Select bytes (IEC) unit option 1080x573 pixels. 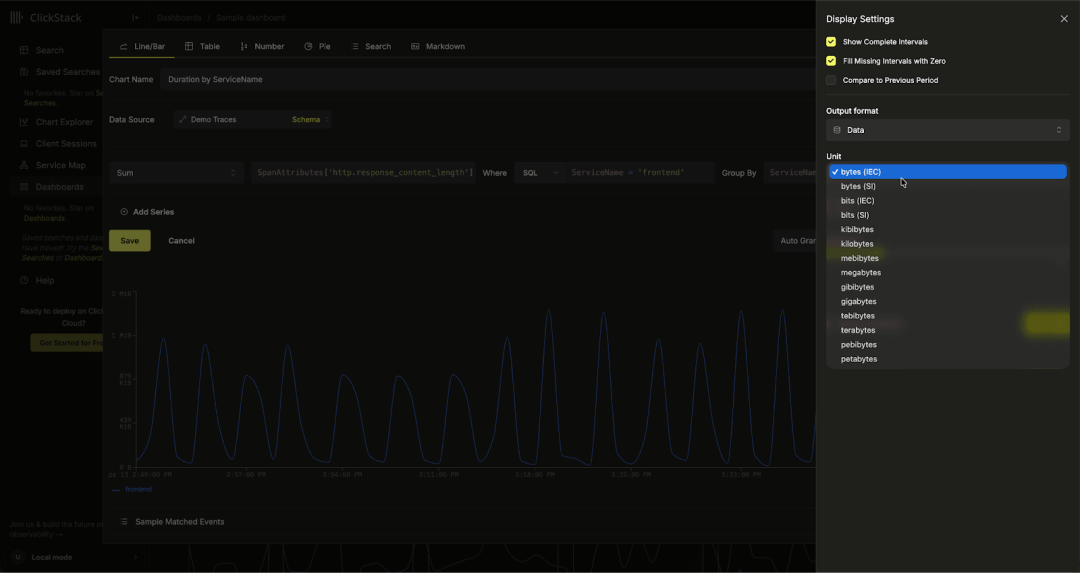(x=947, y=172)
